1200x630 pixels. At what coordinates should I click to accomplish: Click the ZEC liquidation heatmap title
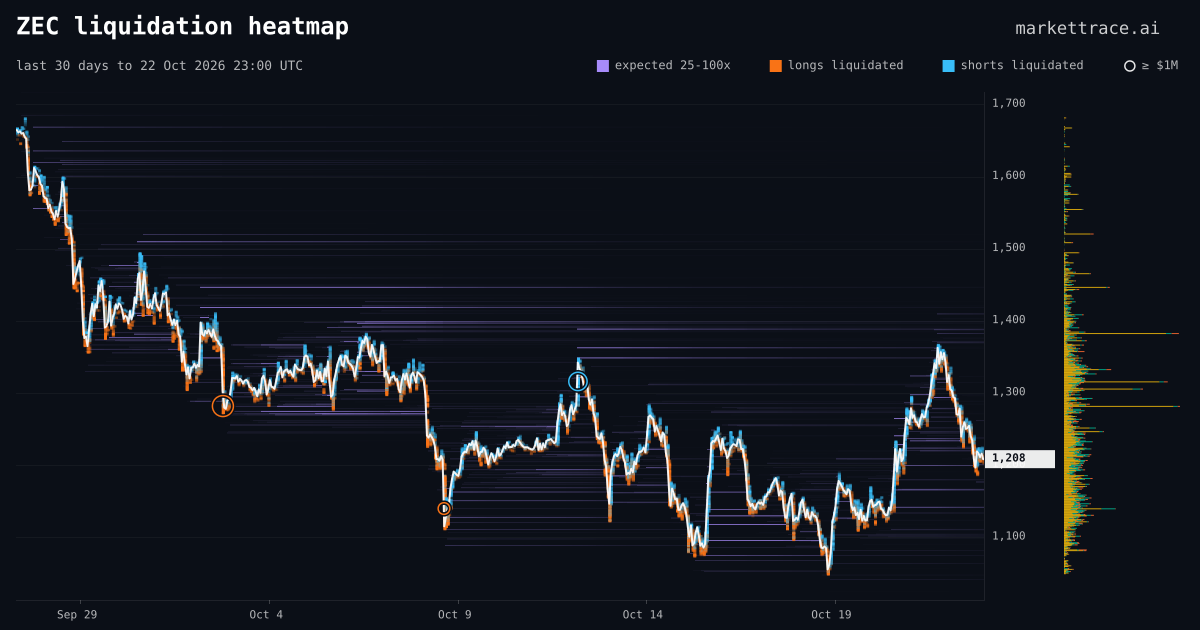point(183,26)
